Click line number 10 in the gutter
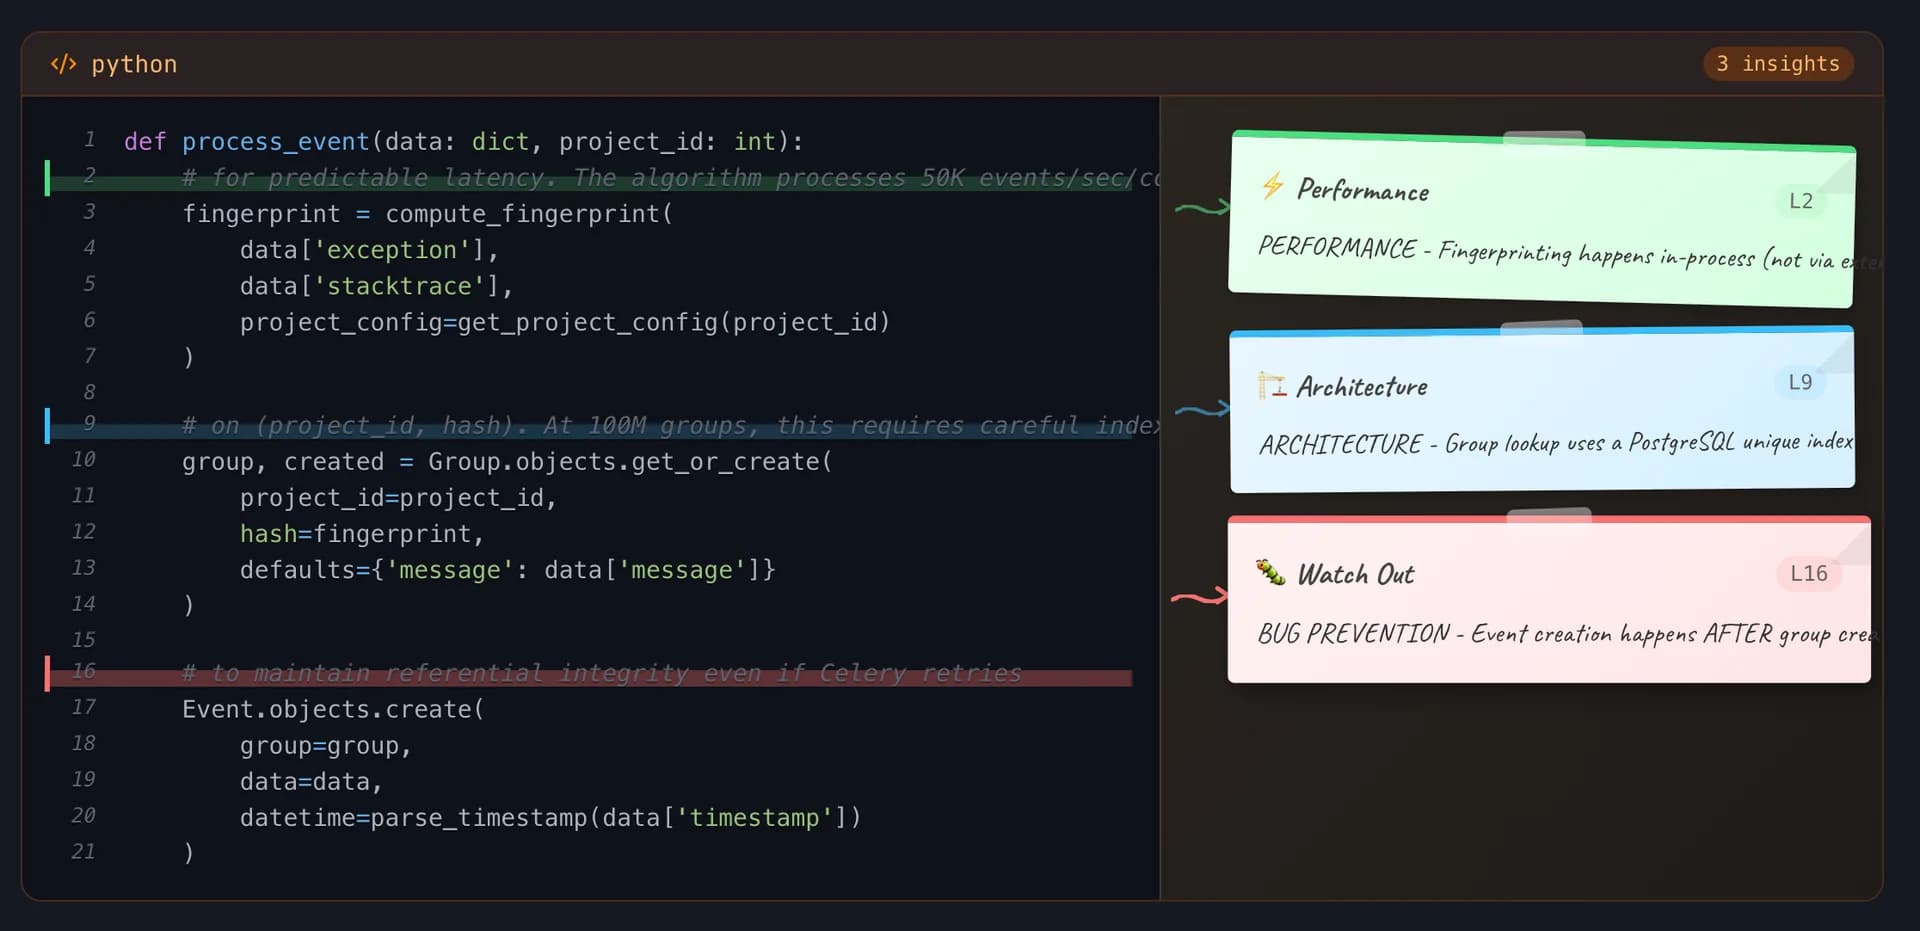The width and height of the screenshot is (1920, 931). click(x=84, y=459)
